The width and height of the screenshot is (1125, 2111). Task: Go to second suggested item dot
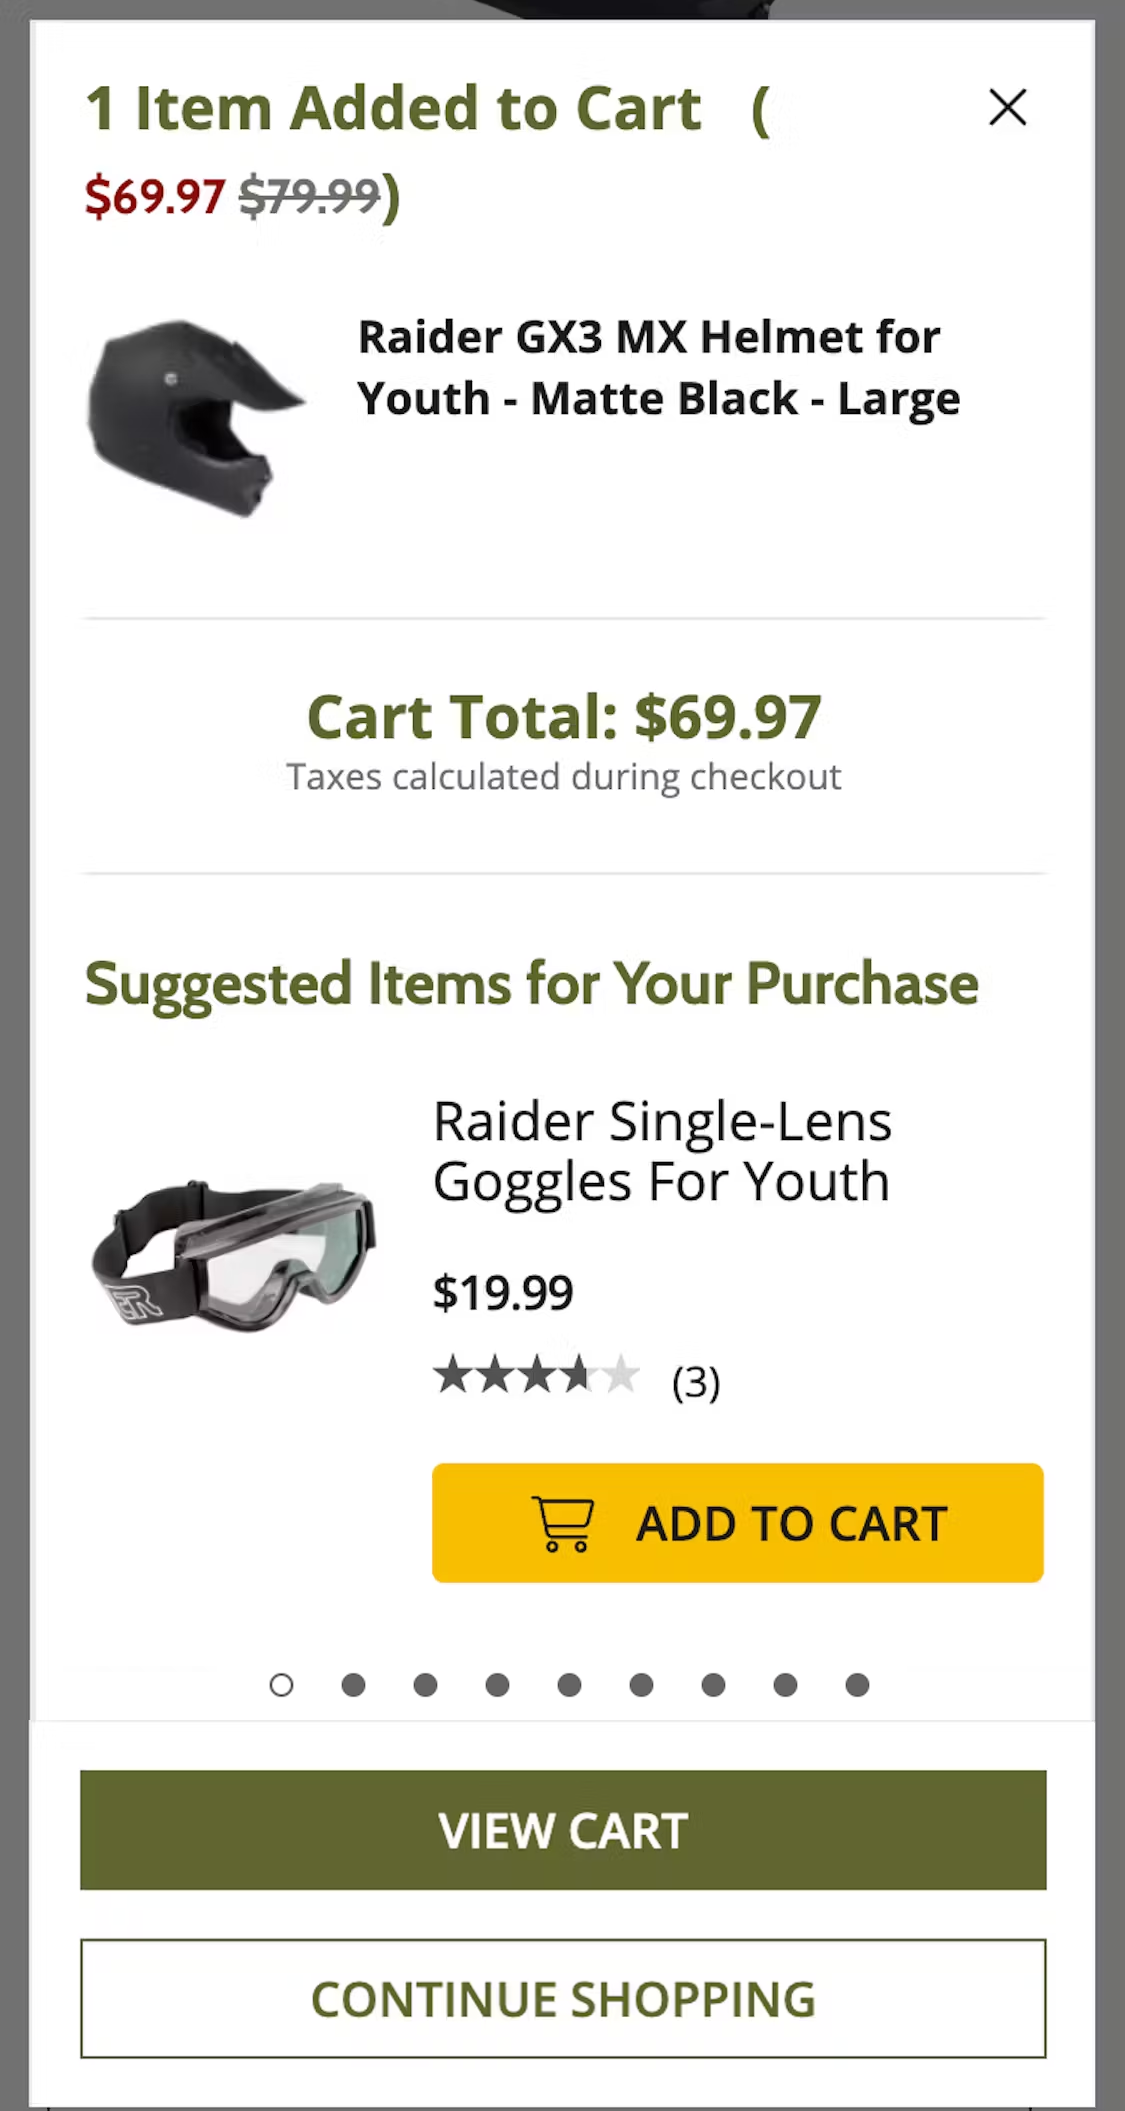coord(354,1685)
